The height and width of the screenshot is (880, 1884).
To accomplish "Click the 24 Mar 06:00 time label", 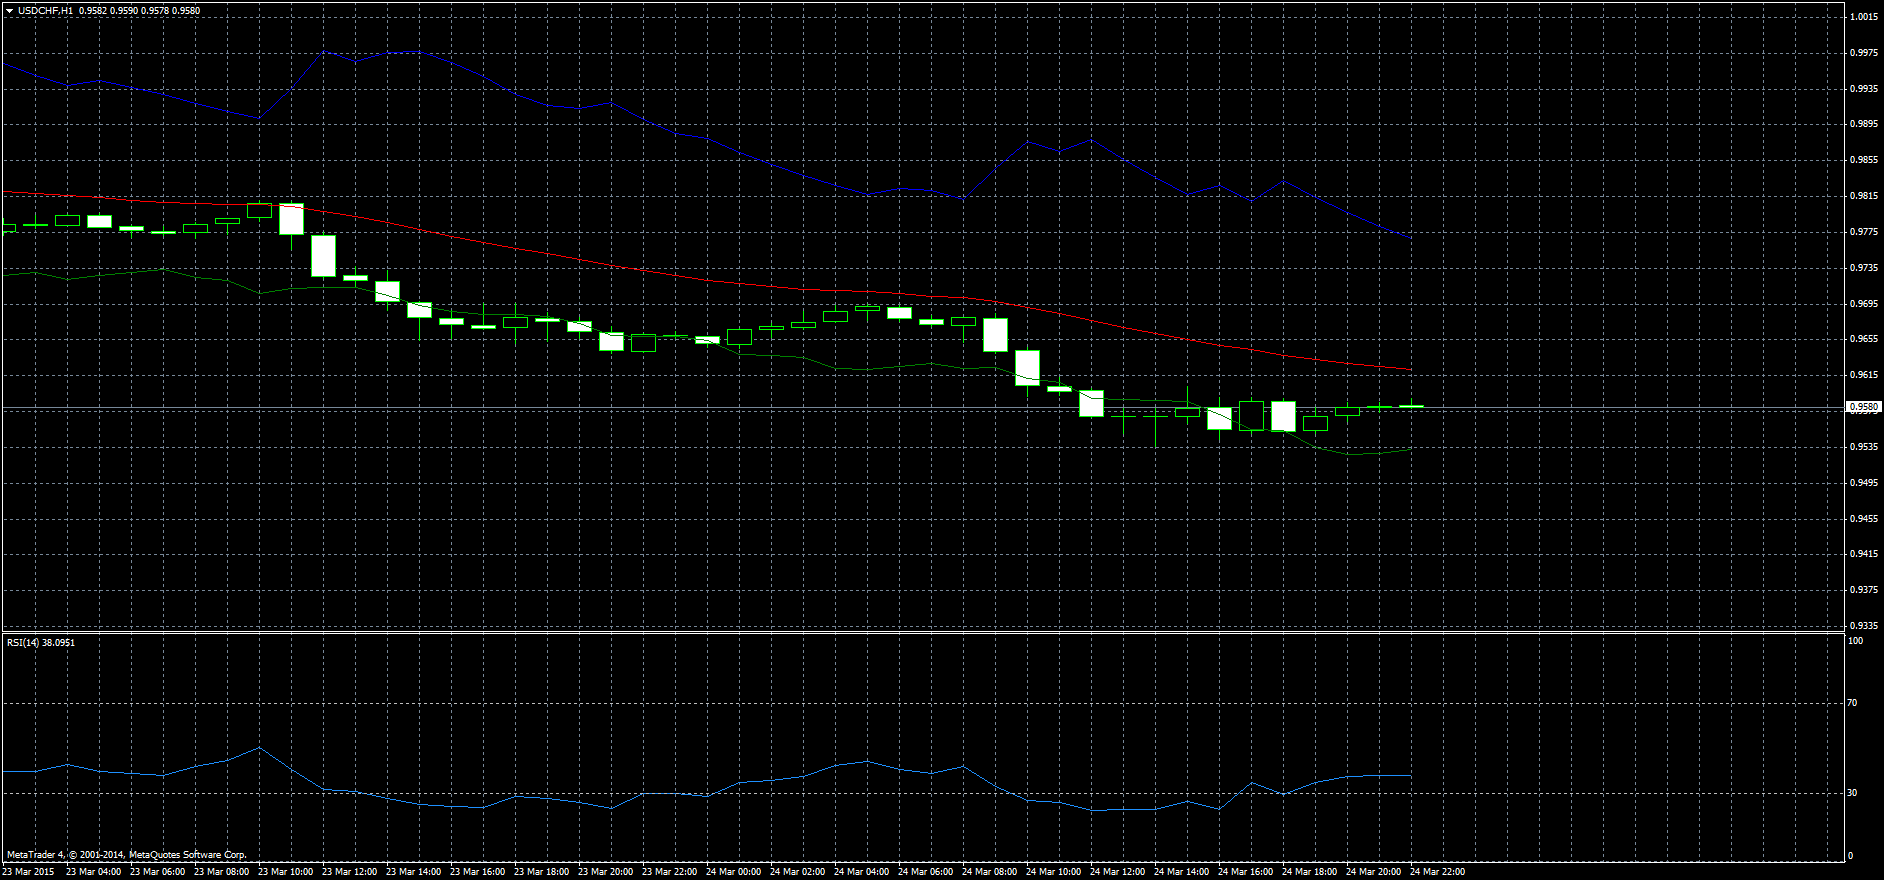I will pos(925,872).
